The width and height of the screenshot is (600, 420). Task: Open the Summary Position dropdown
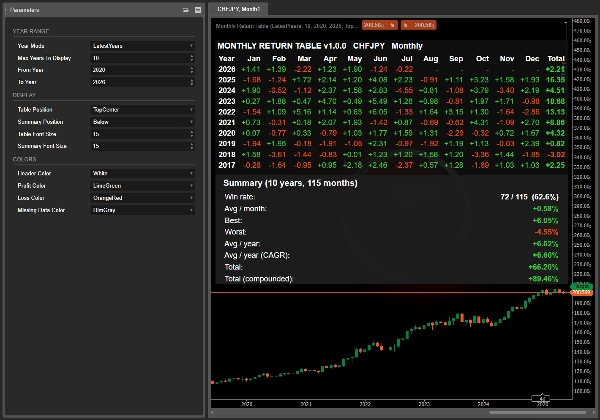pos(142,122)
